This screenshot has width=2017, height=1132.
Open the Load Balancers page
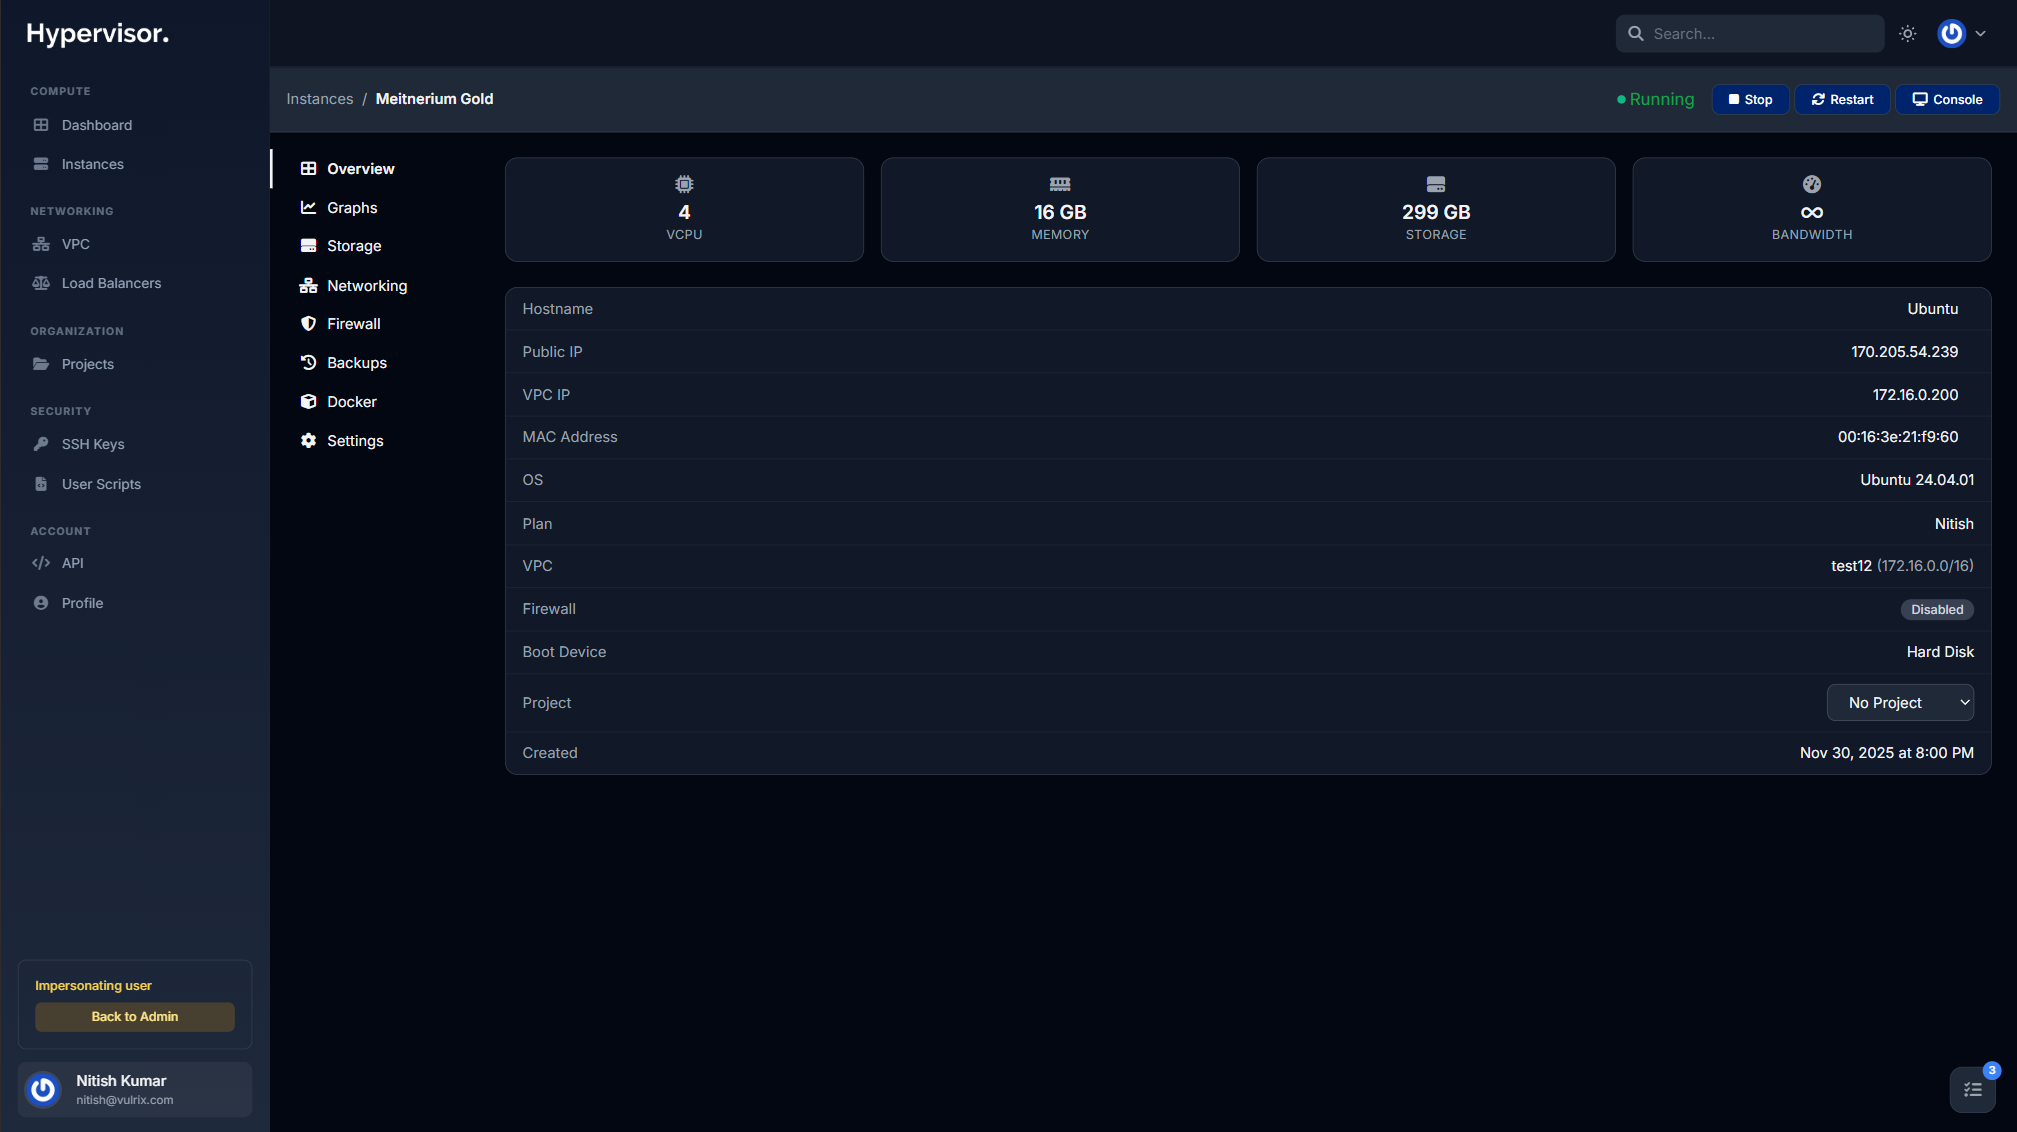pos(111,283)
